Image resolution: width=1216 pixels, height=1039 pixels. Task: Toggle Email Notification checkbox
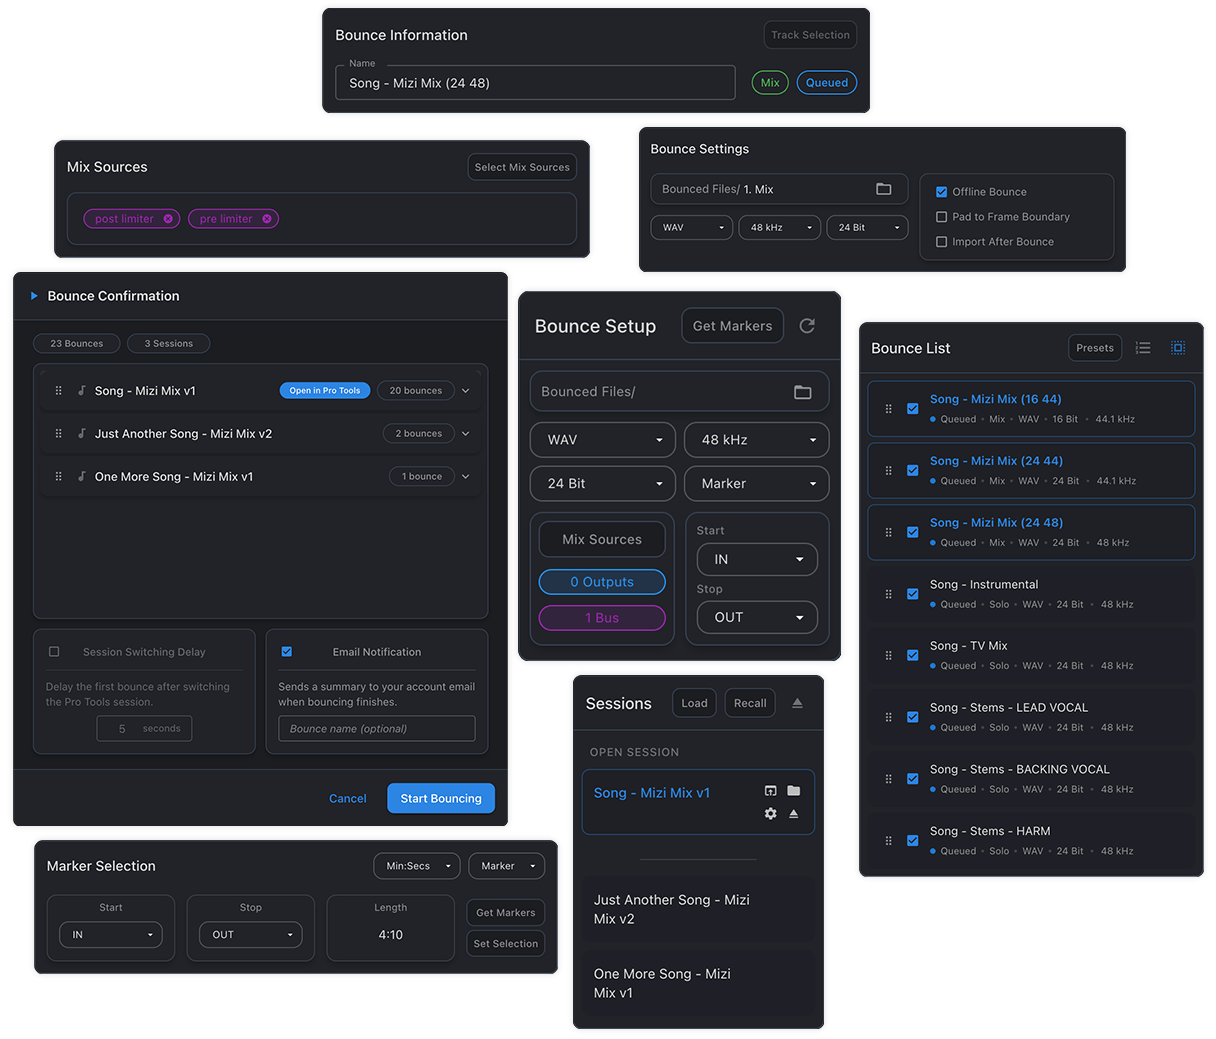[287, 652]
